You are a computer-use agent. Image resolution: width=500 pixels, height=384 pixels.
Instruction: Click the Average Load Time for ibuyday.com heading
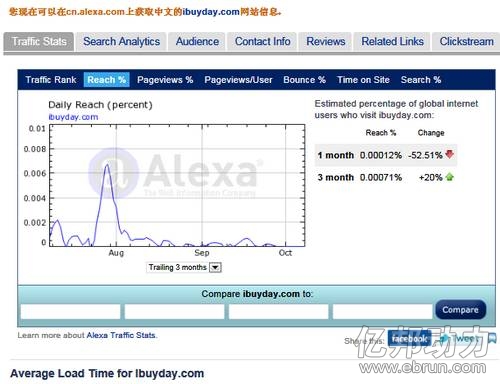(107, 373)
